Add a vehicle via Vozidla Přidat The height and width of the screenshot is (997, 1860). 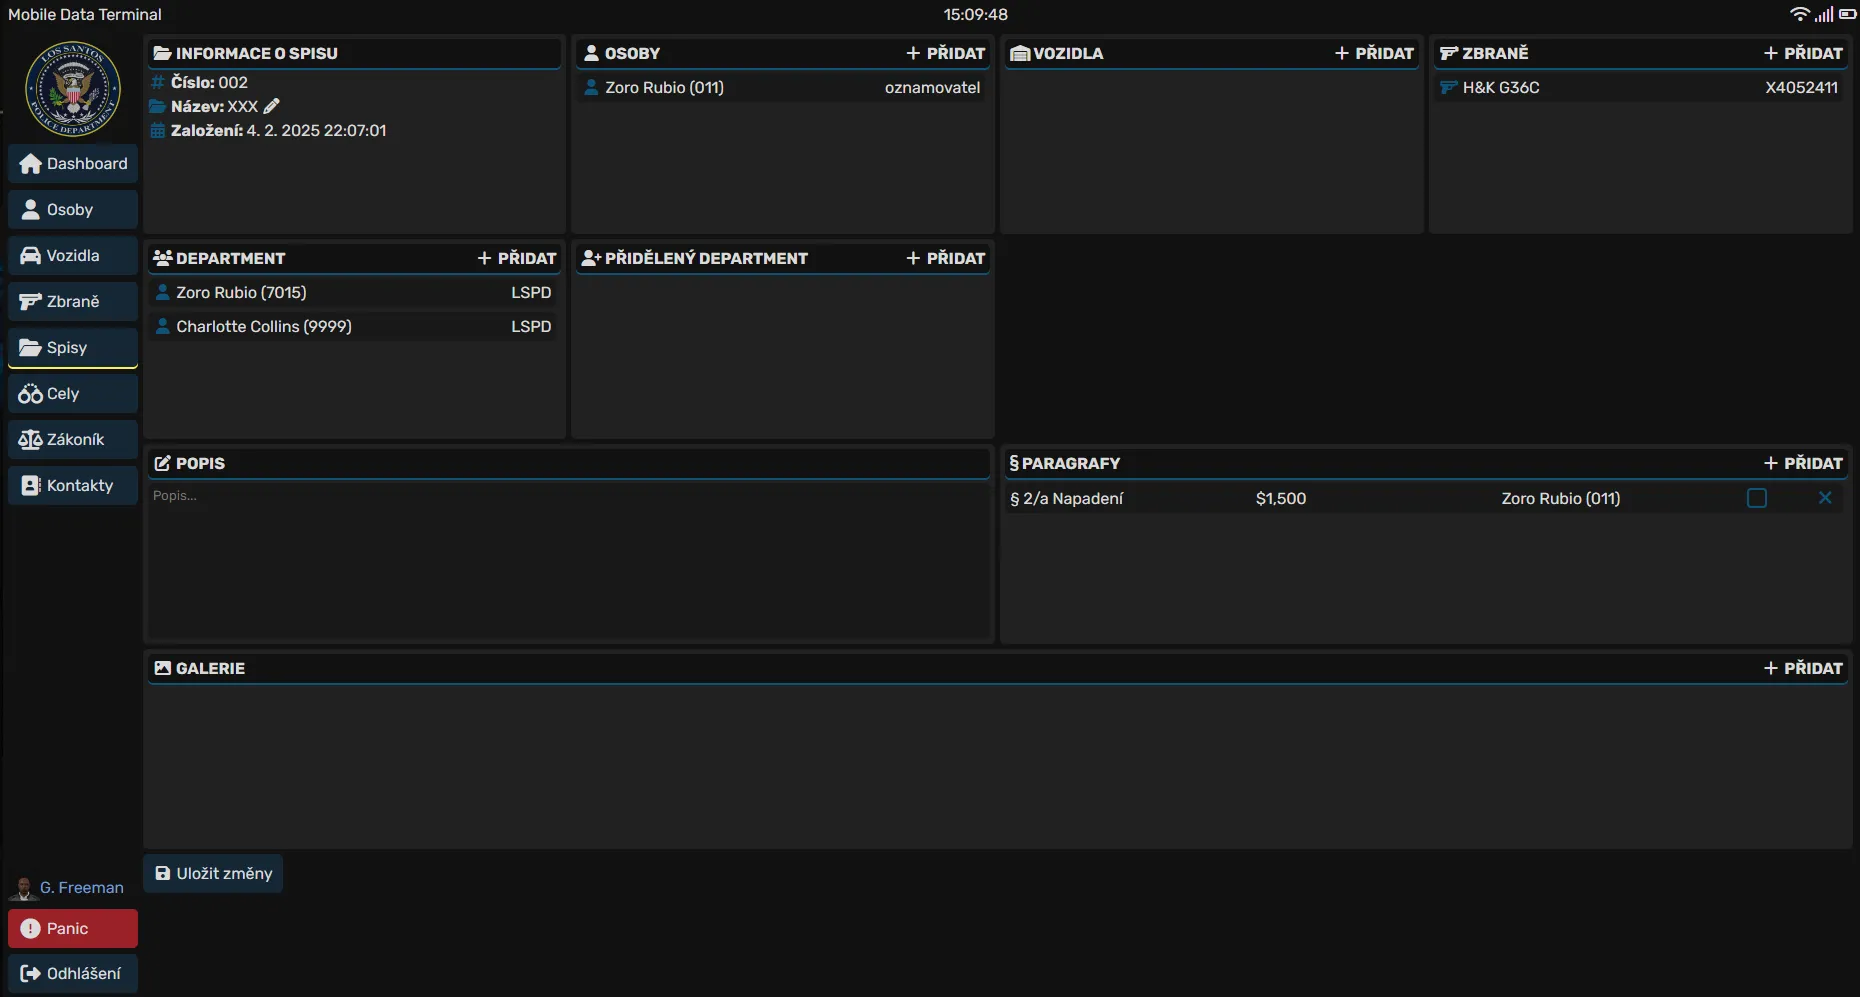tap(1374, 53)
